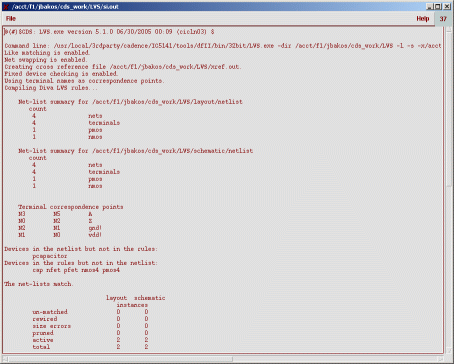This screenshot has height=364, width=454.
Task: Maximize the si.out window
Action: coord(438,6)
